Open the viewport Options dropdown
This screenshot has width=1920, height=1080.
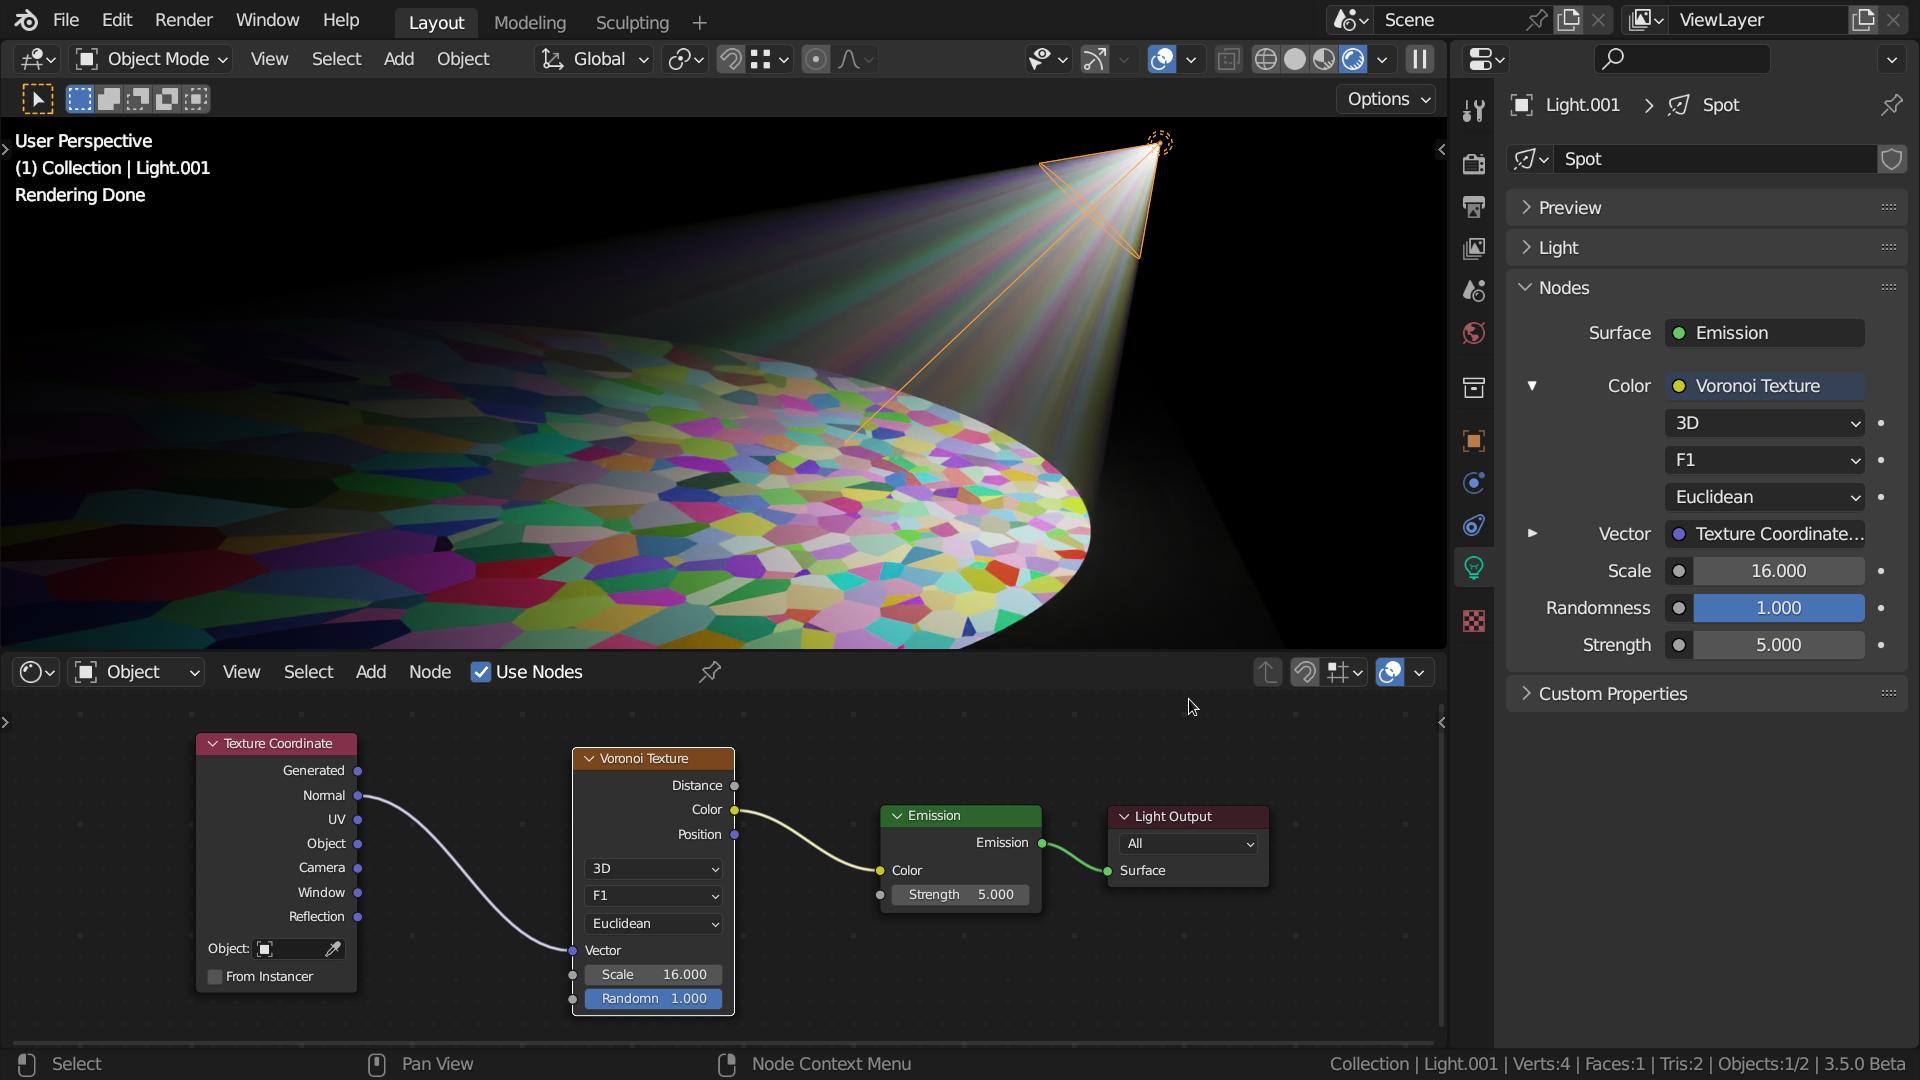coord(1388,99)
